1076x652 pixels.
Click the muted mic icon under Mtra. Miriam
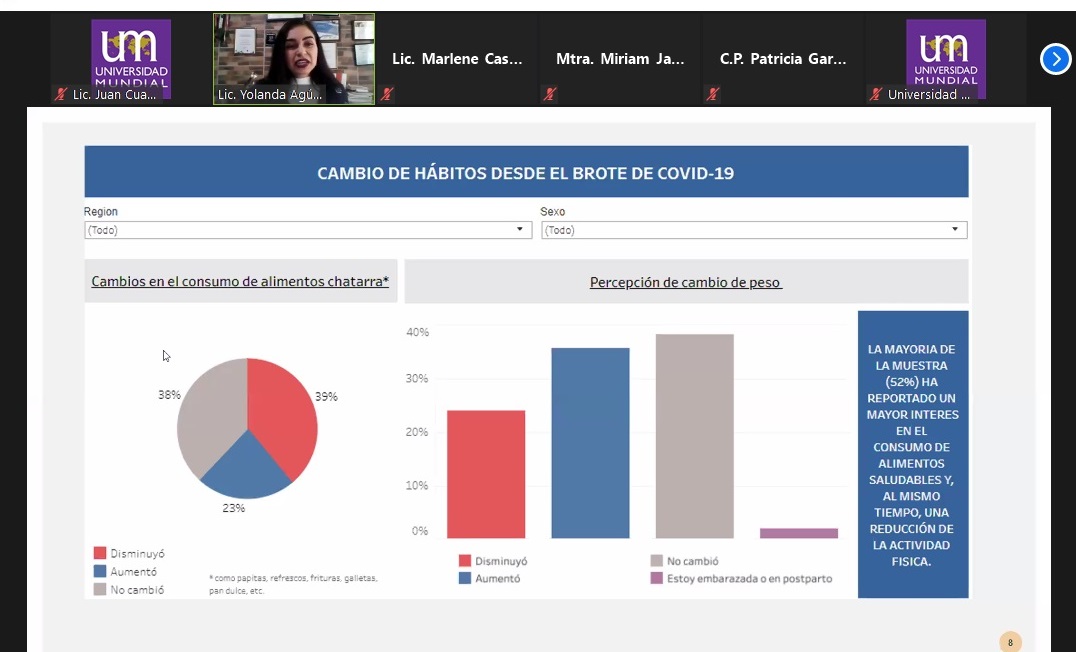tap(550, 95)
